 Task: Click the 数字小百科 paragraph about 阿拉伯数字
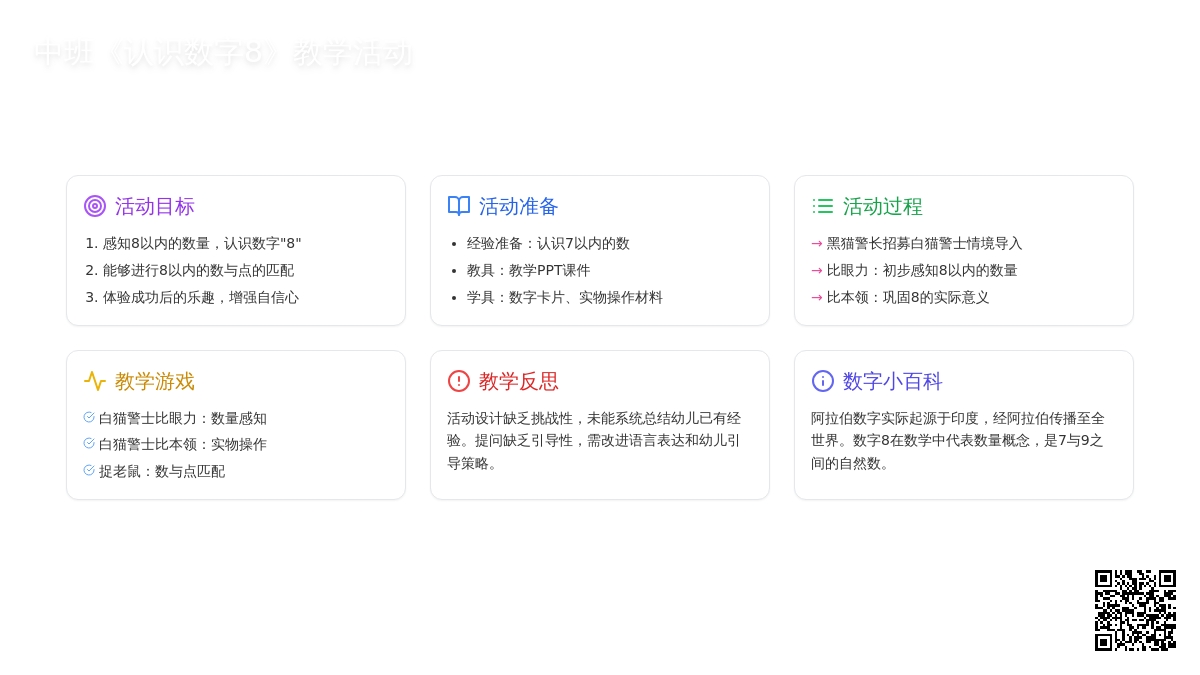click(958, 440)
